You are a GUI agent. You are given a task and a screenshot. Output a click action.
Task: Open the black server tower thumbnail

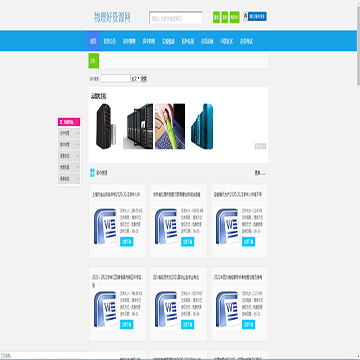pos(105,126)
